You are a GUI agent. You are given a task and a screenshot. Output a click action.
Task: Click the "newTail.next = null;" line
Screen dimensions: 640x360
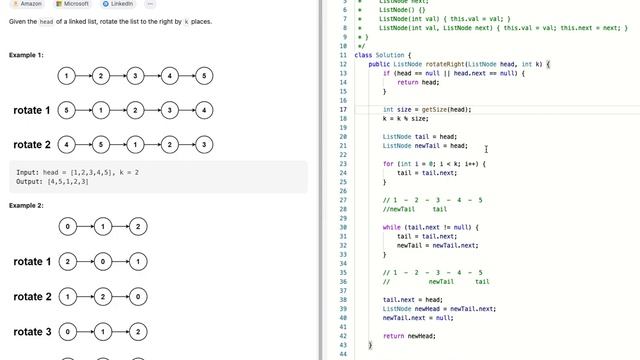click(x=418, y=318)
